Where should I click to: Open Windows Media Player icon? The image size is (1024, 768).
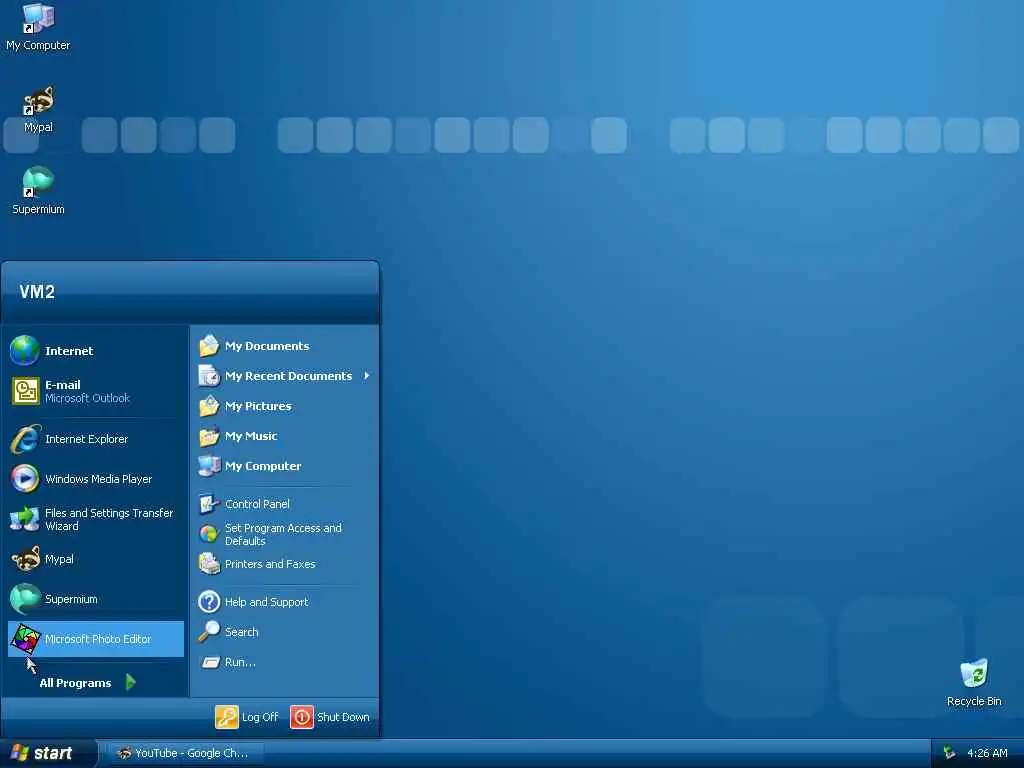coord(25,479)
